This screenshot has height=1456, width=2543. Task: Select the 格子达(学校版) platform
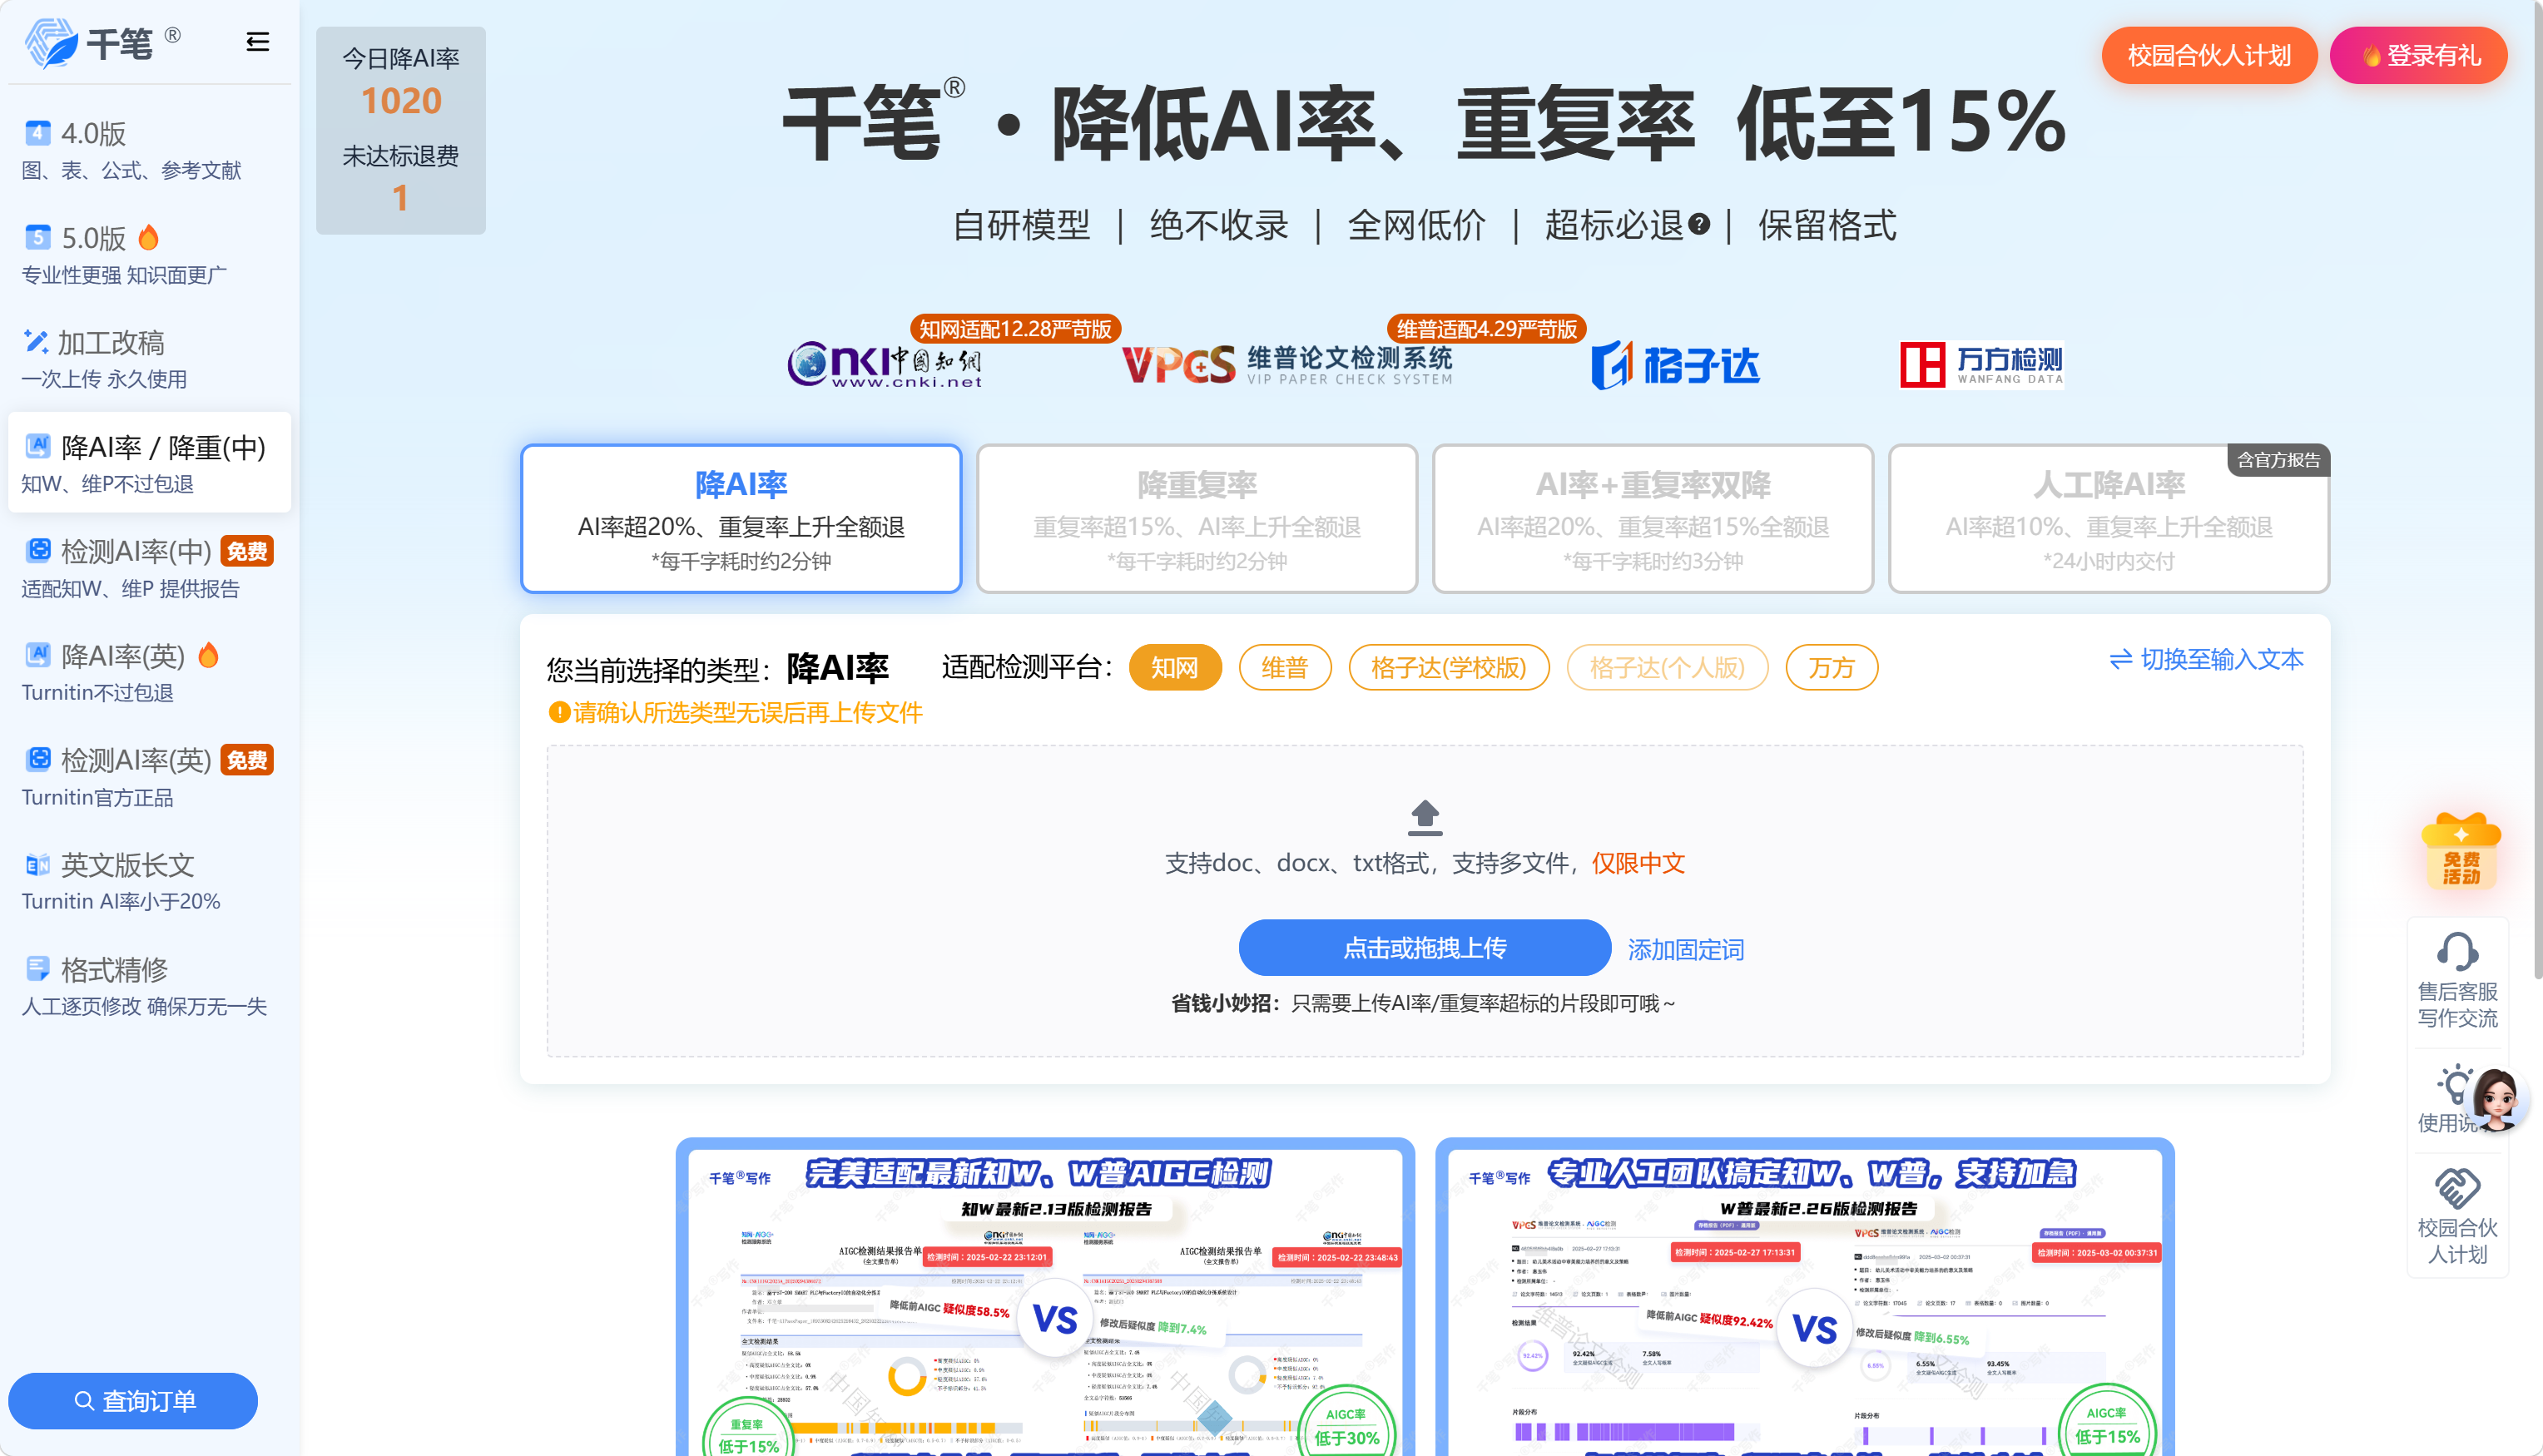pyautogui.click(x=1449, y=667)
